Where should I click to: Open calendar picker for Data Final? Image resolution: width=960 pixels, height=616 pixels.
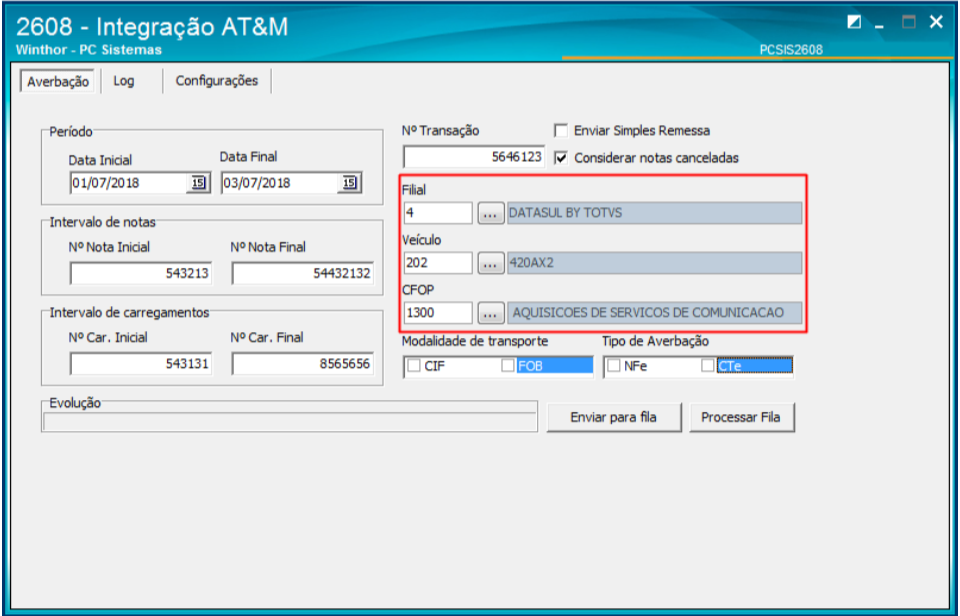(x=349, y=183)
